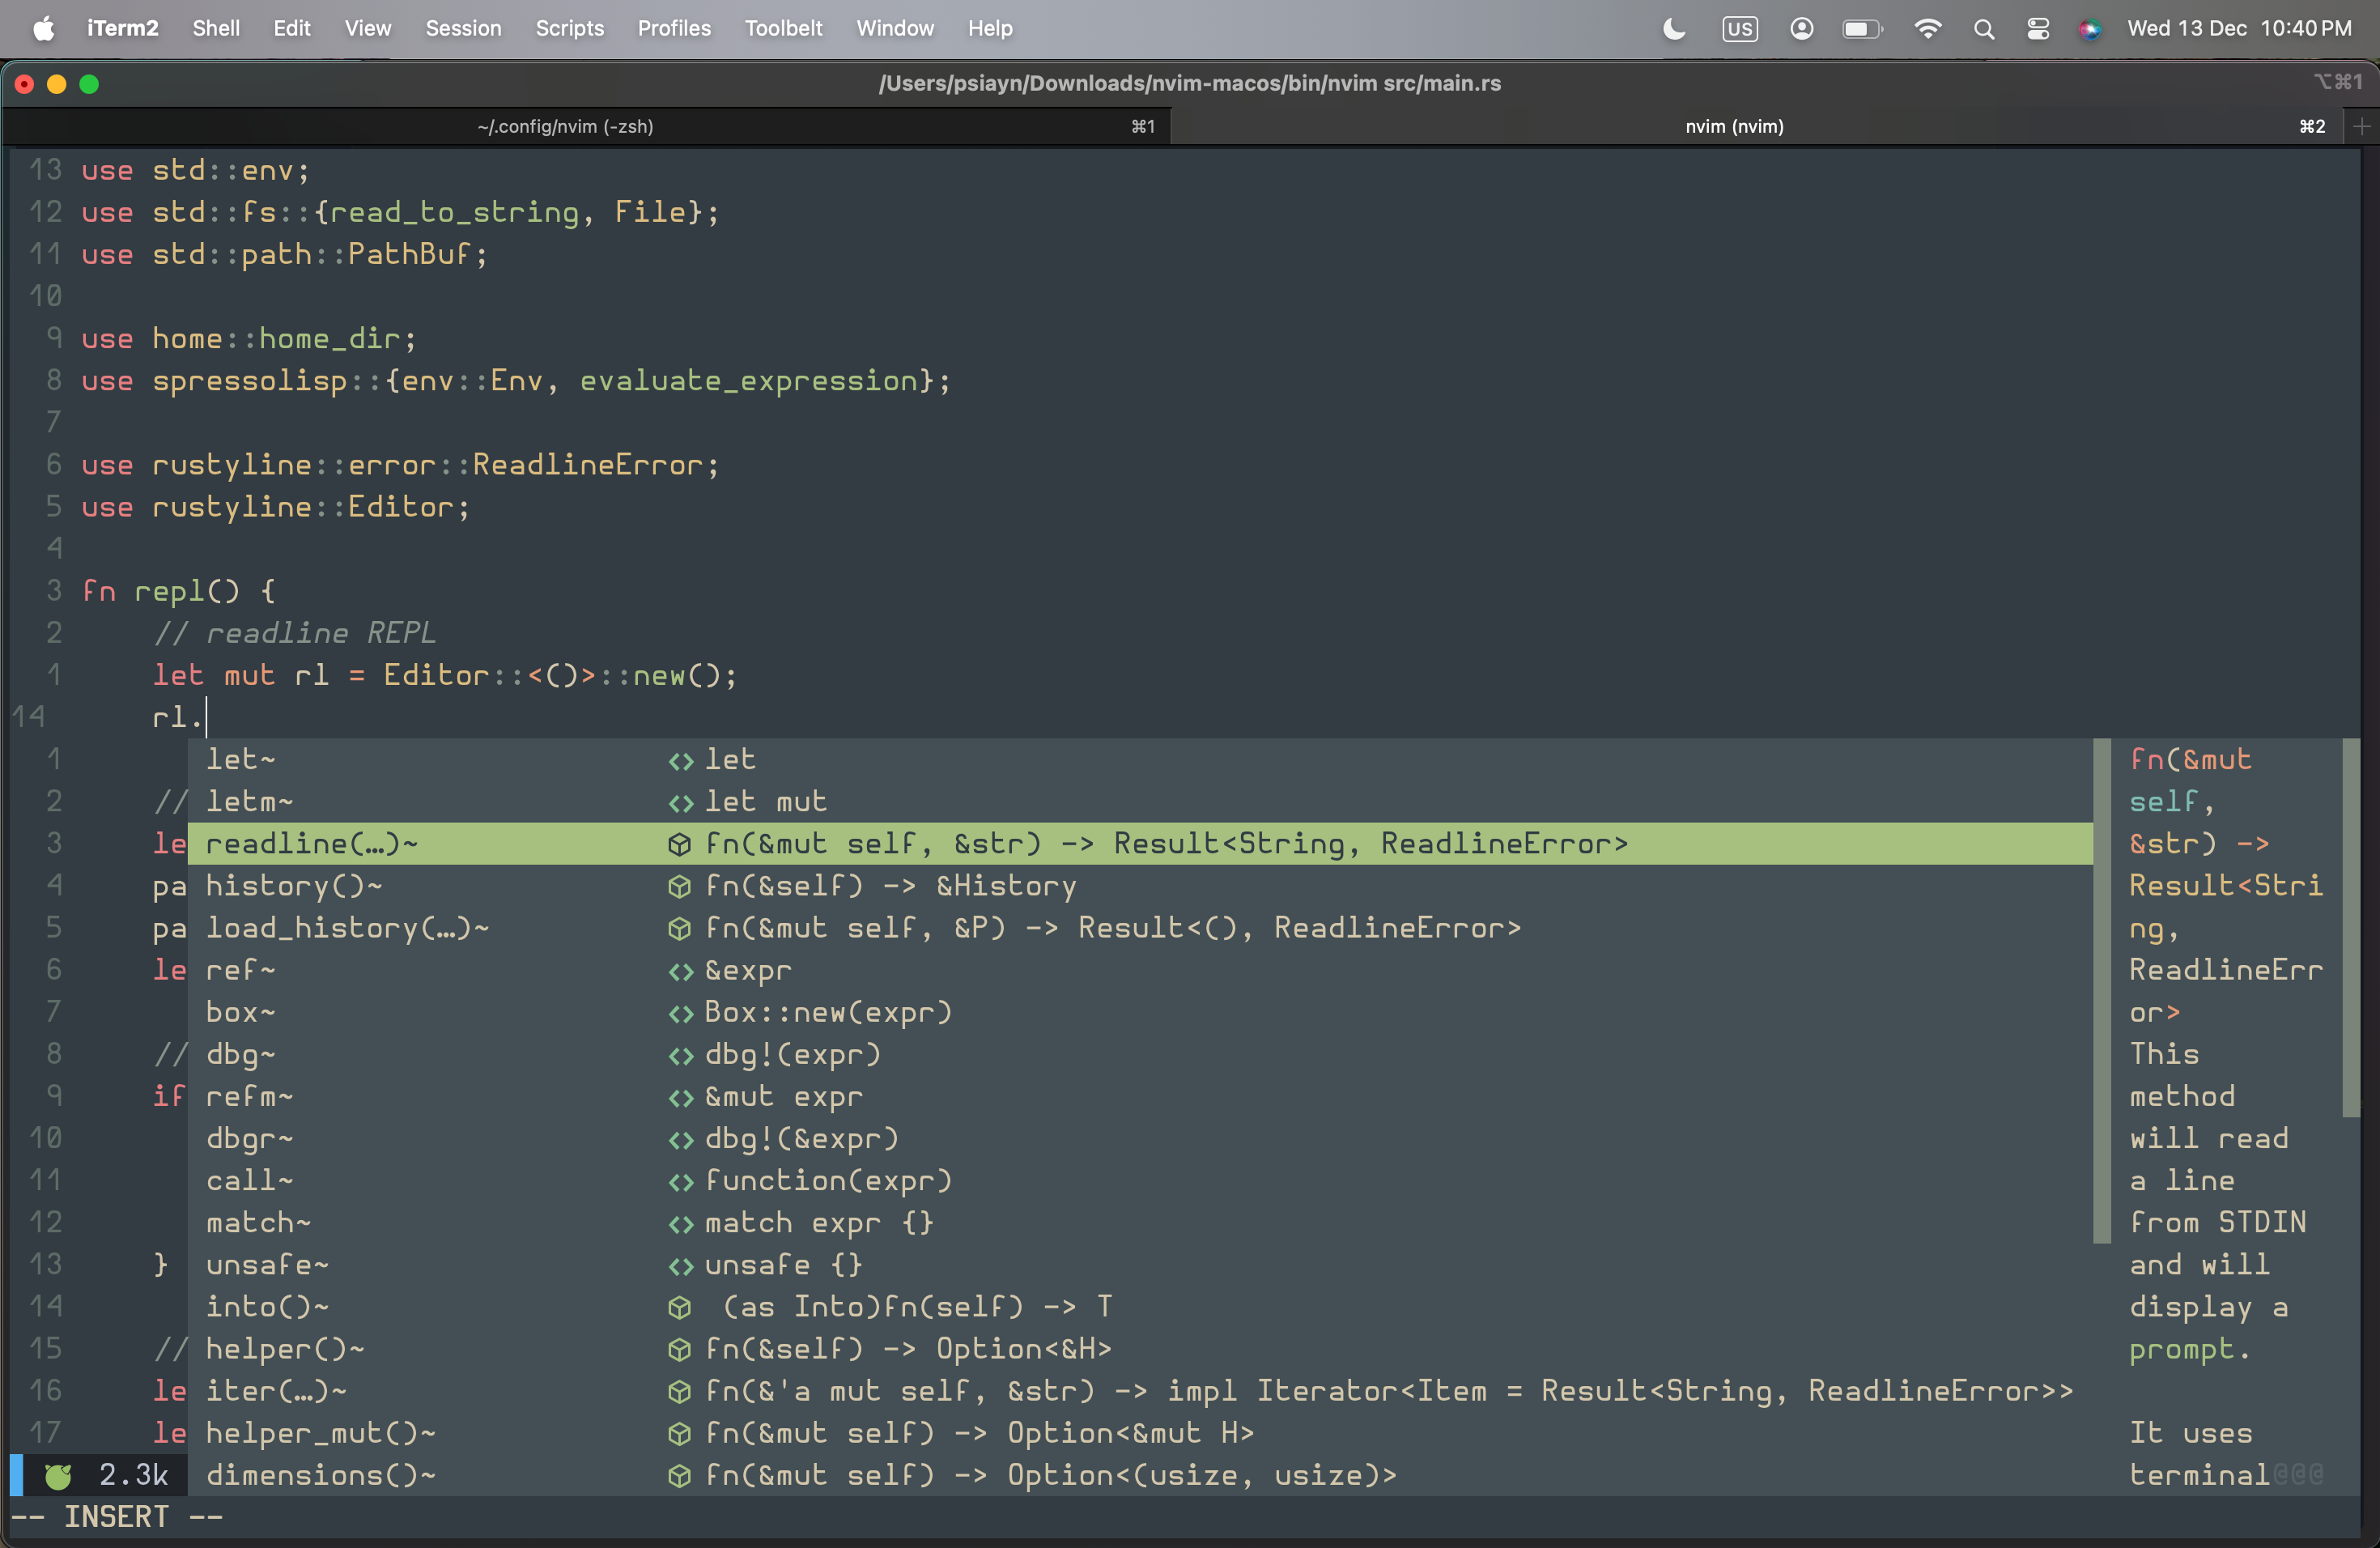Click 'use rustyline::Editor;' import line
The width and height of the screenshot is (2380, 1548).
click(x=276, y=507)
